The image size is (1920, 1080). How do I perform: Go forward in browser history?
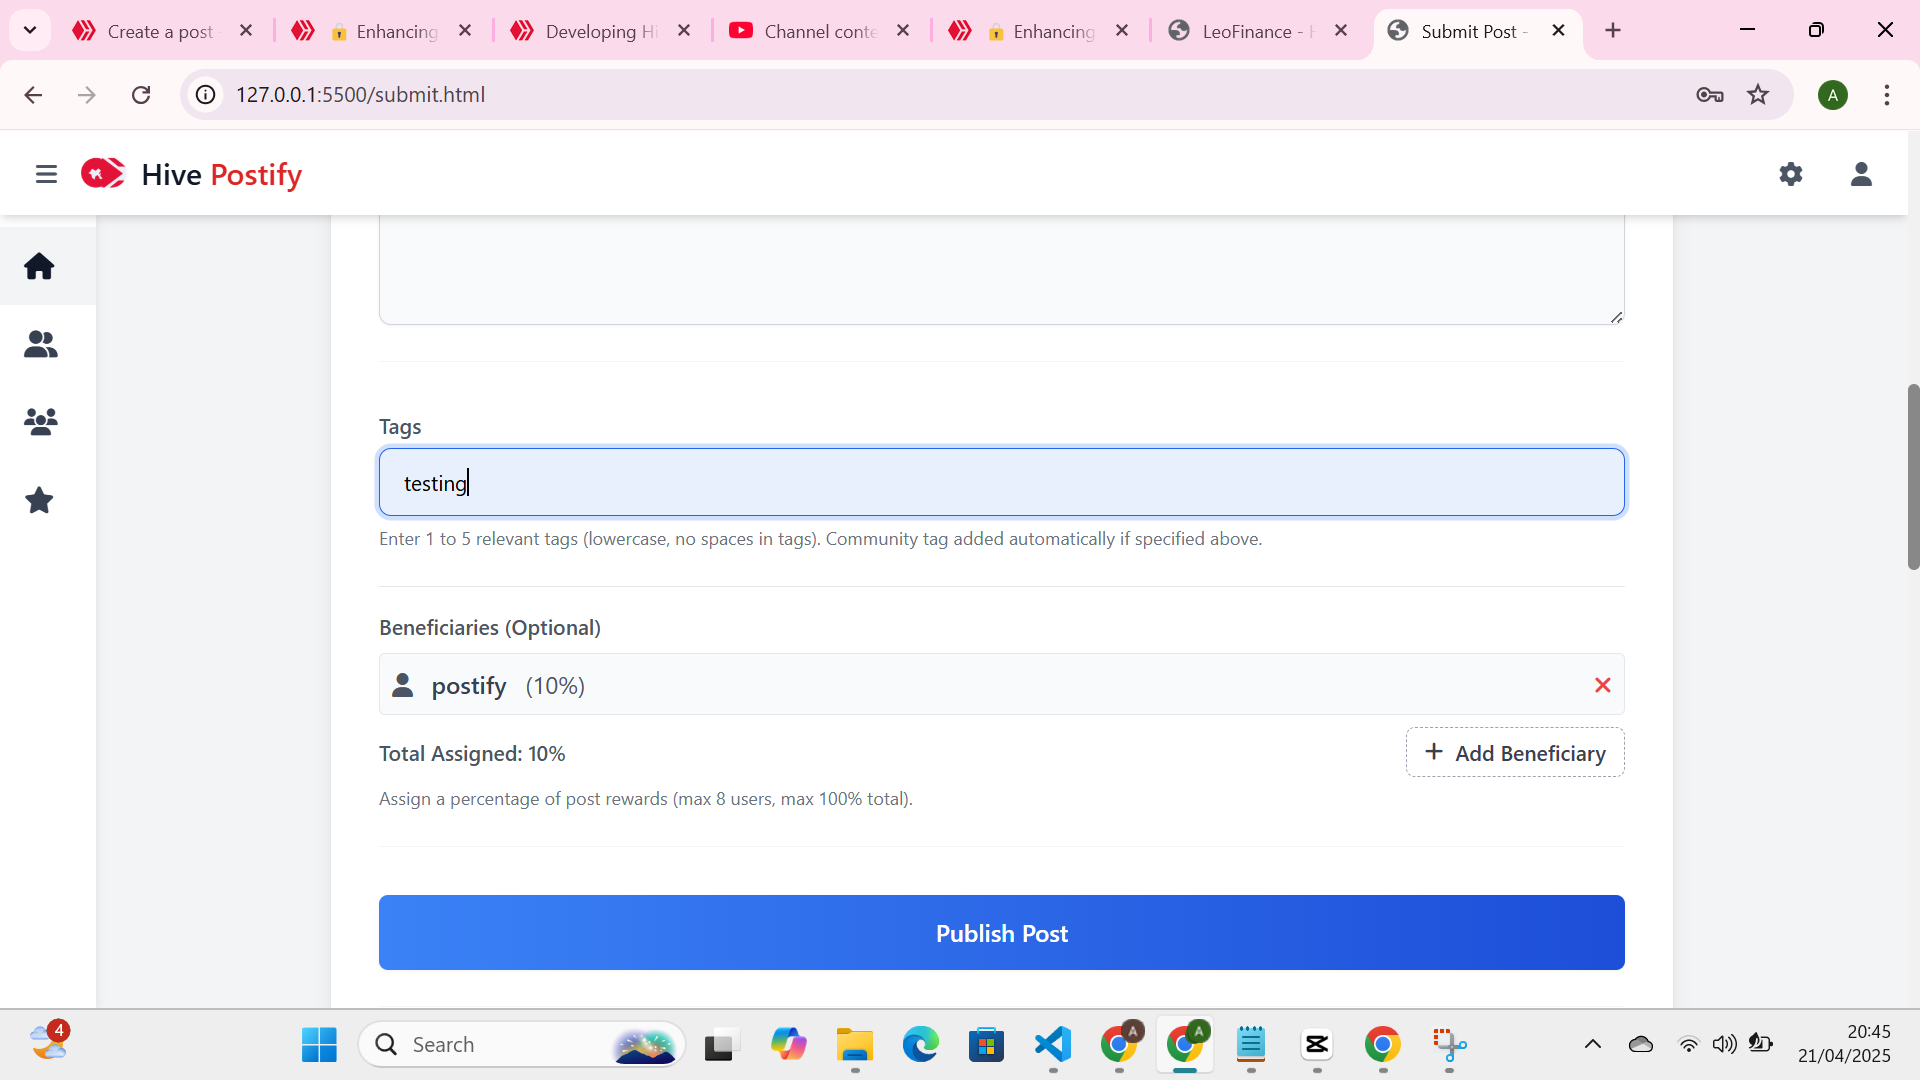tap(87, 95)
